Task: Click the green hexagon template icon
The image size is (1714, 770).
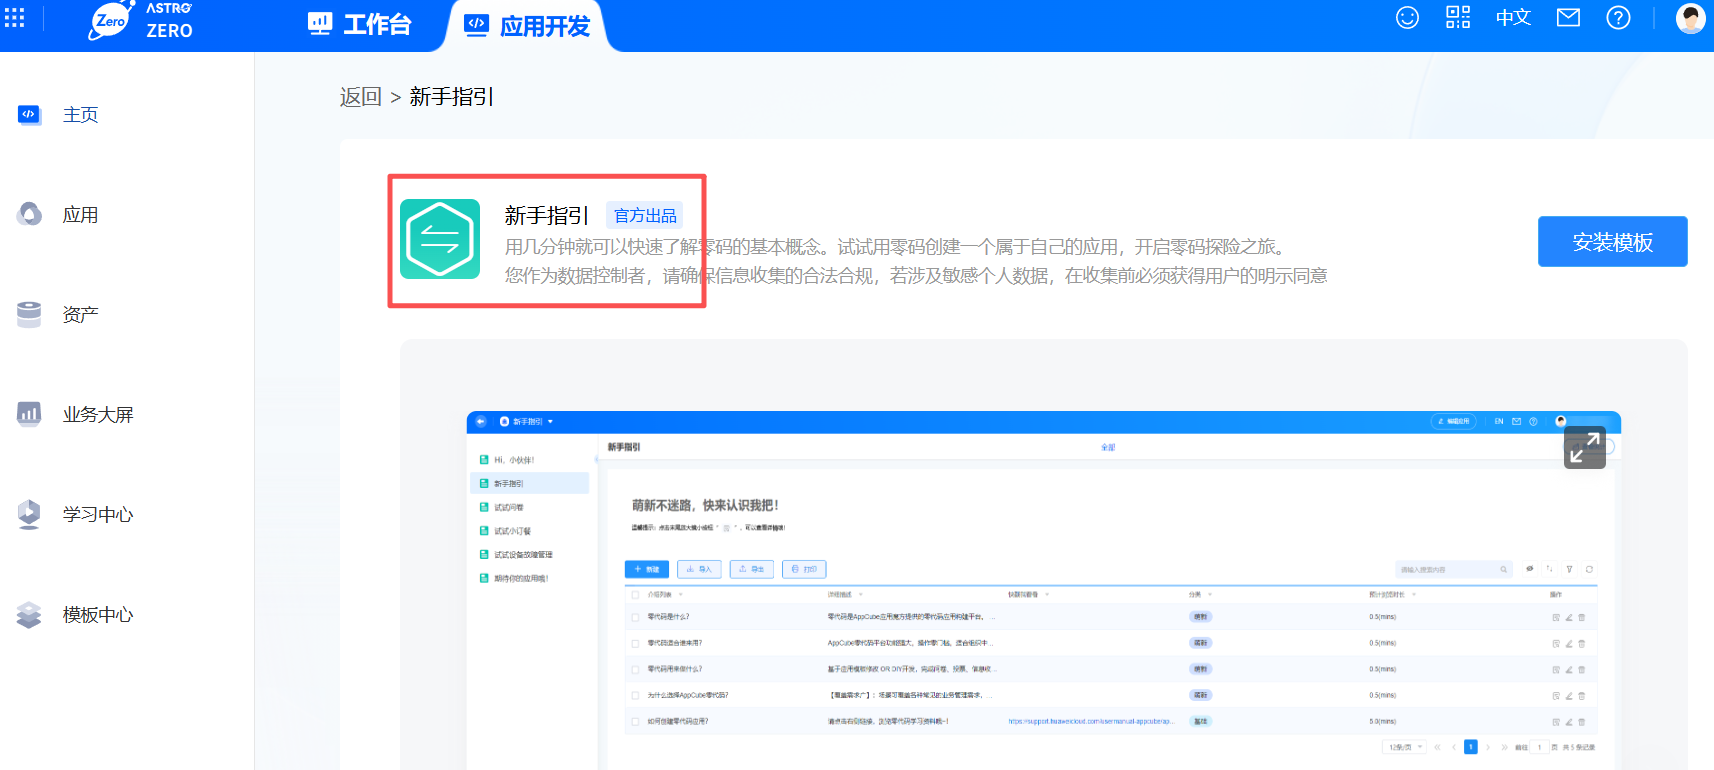Action: pyautogui.click(x=440, y=239)
